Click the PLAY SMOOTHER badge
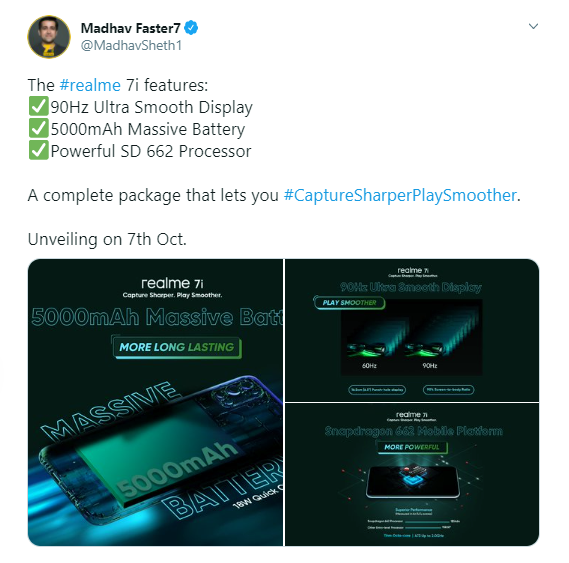 349,303
